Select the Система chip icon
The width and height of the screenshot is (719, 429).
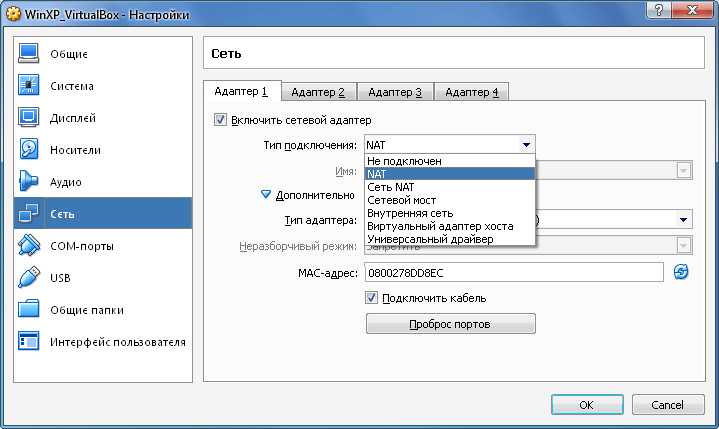[x=28, y=86]
